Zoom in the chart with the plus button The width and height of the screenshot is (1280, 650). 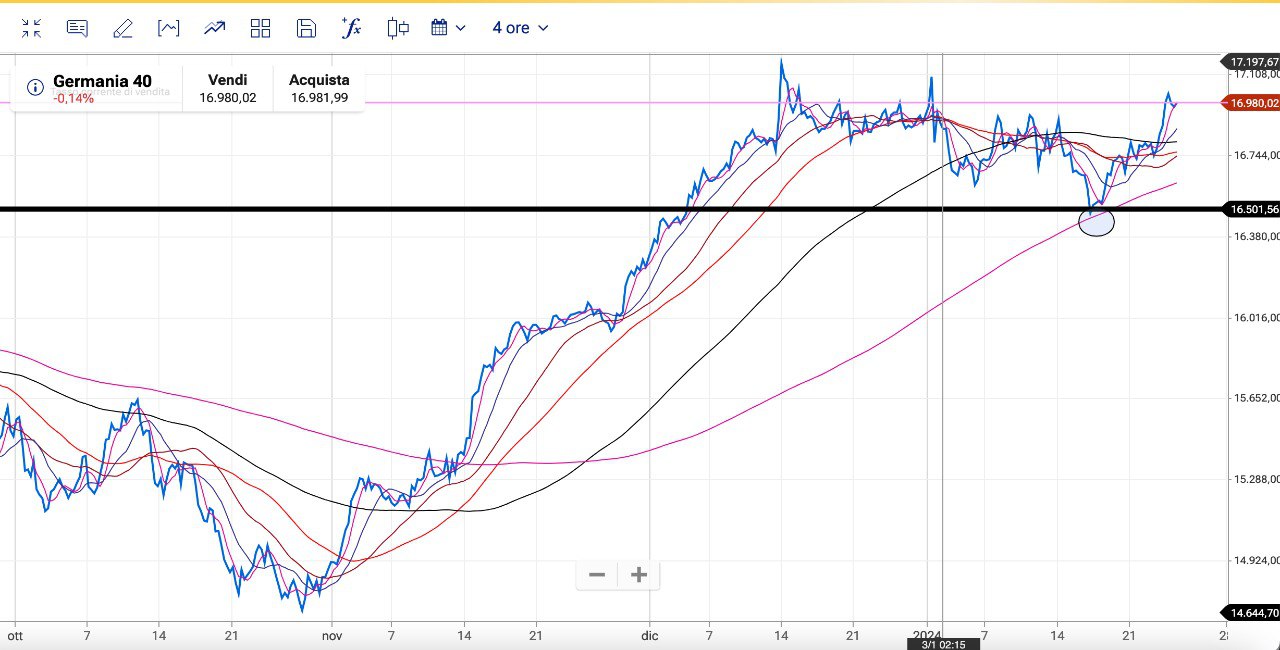pyautogui.click(x=640, y=575)
